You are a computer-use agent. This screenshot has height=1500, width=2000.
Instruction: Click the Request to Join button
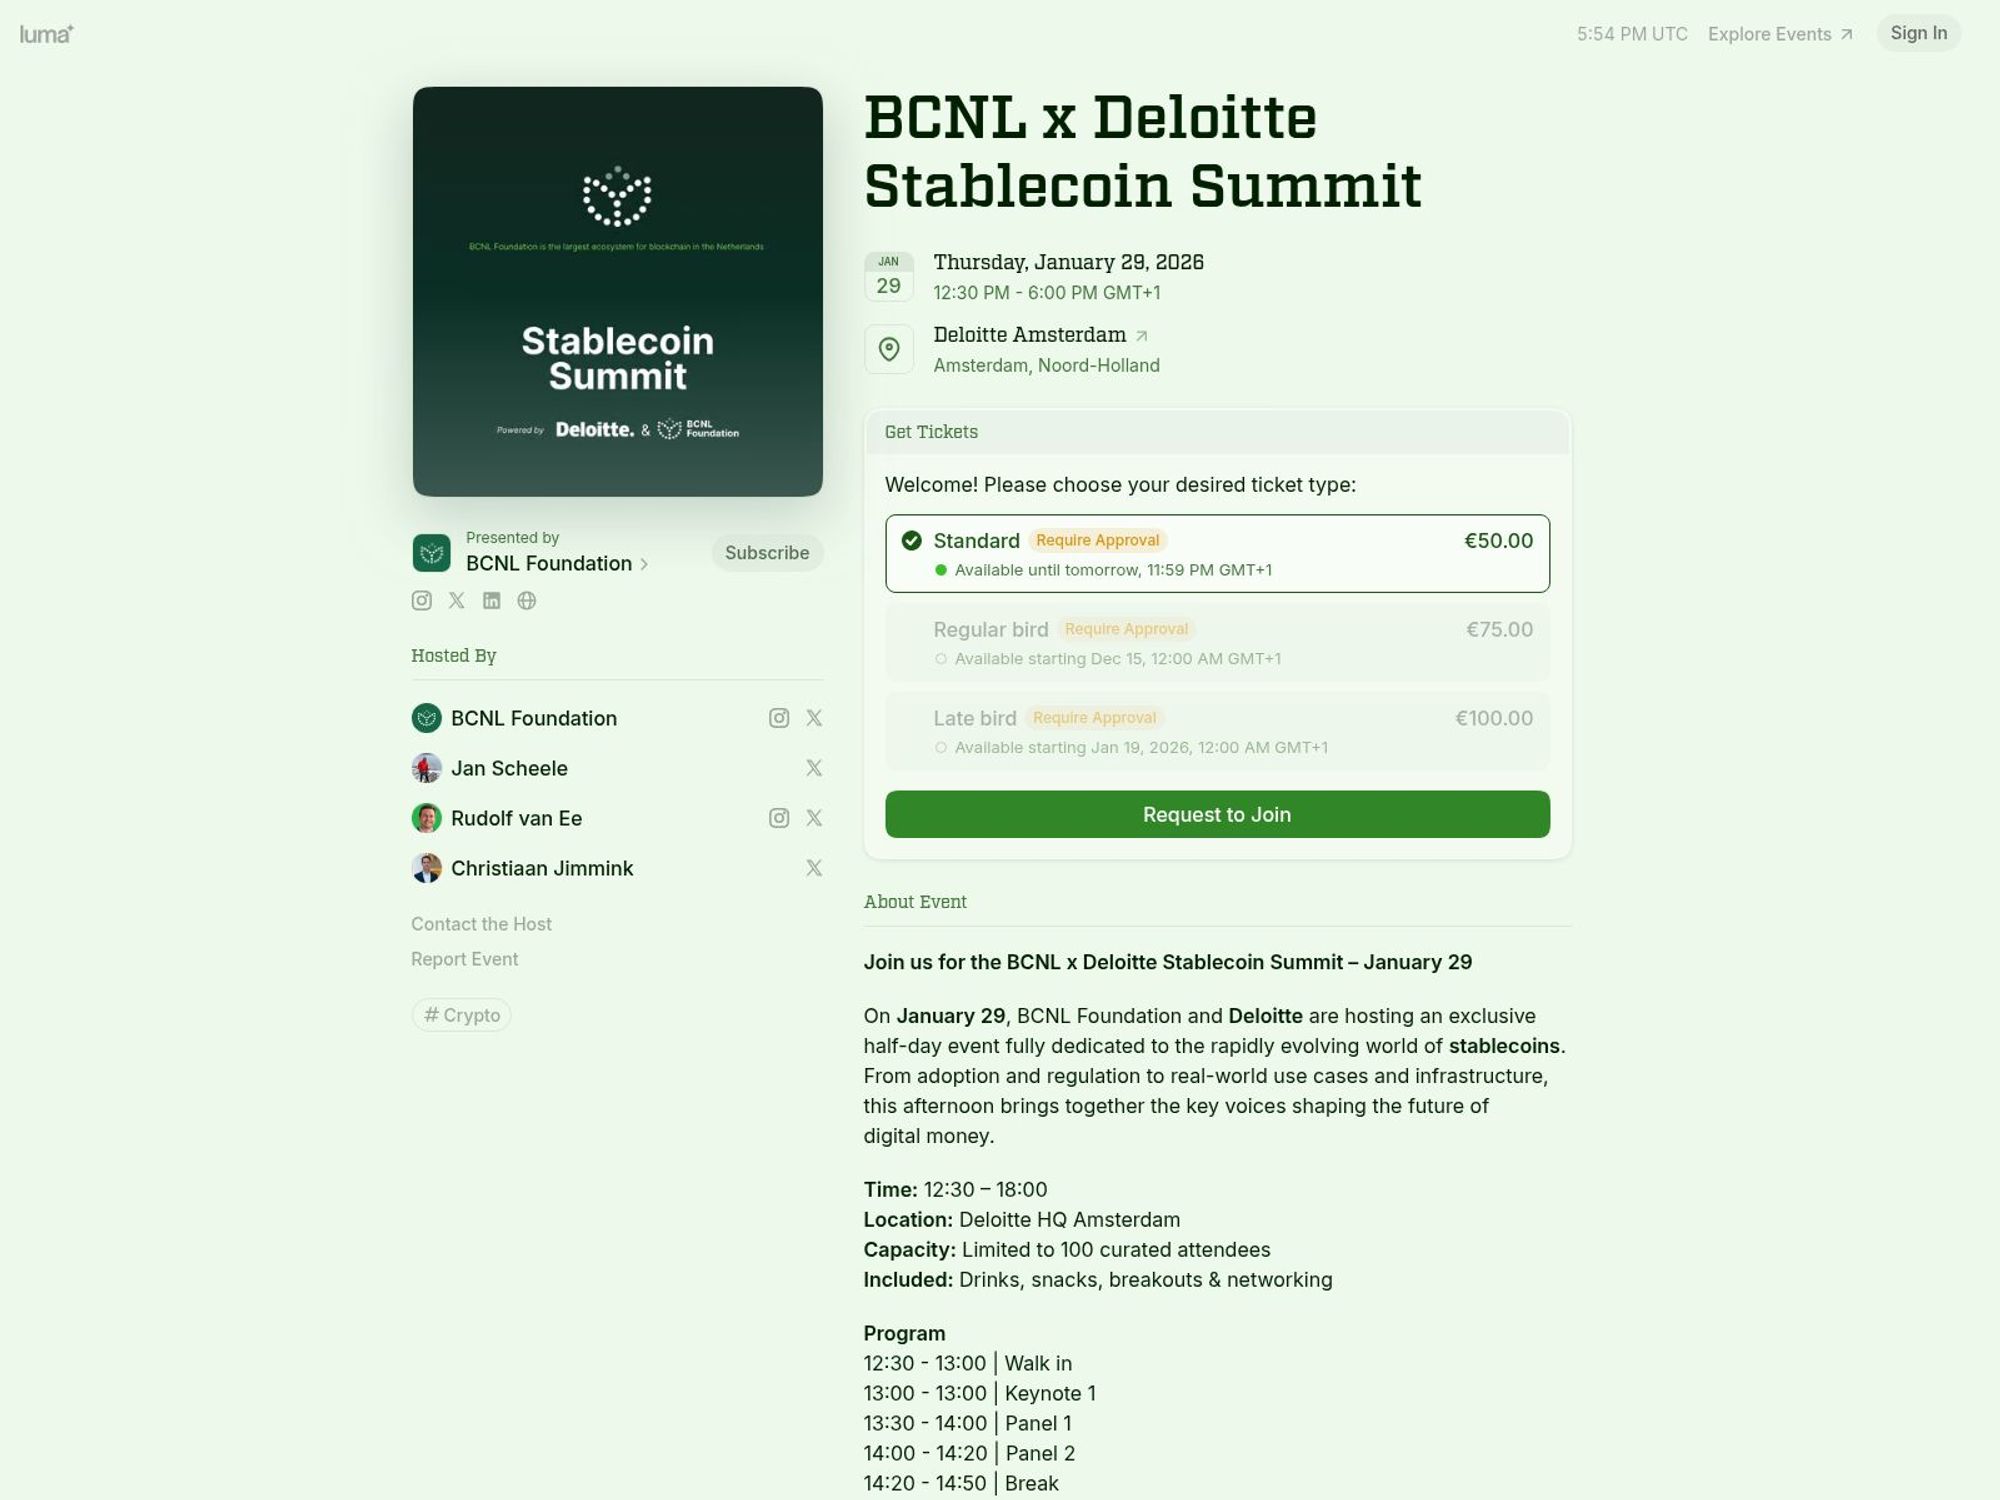point(1216,814)
